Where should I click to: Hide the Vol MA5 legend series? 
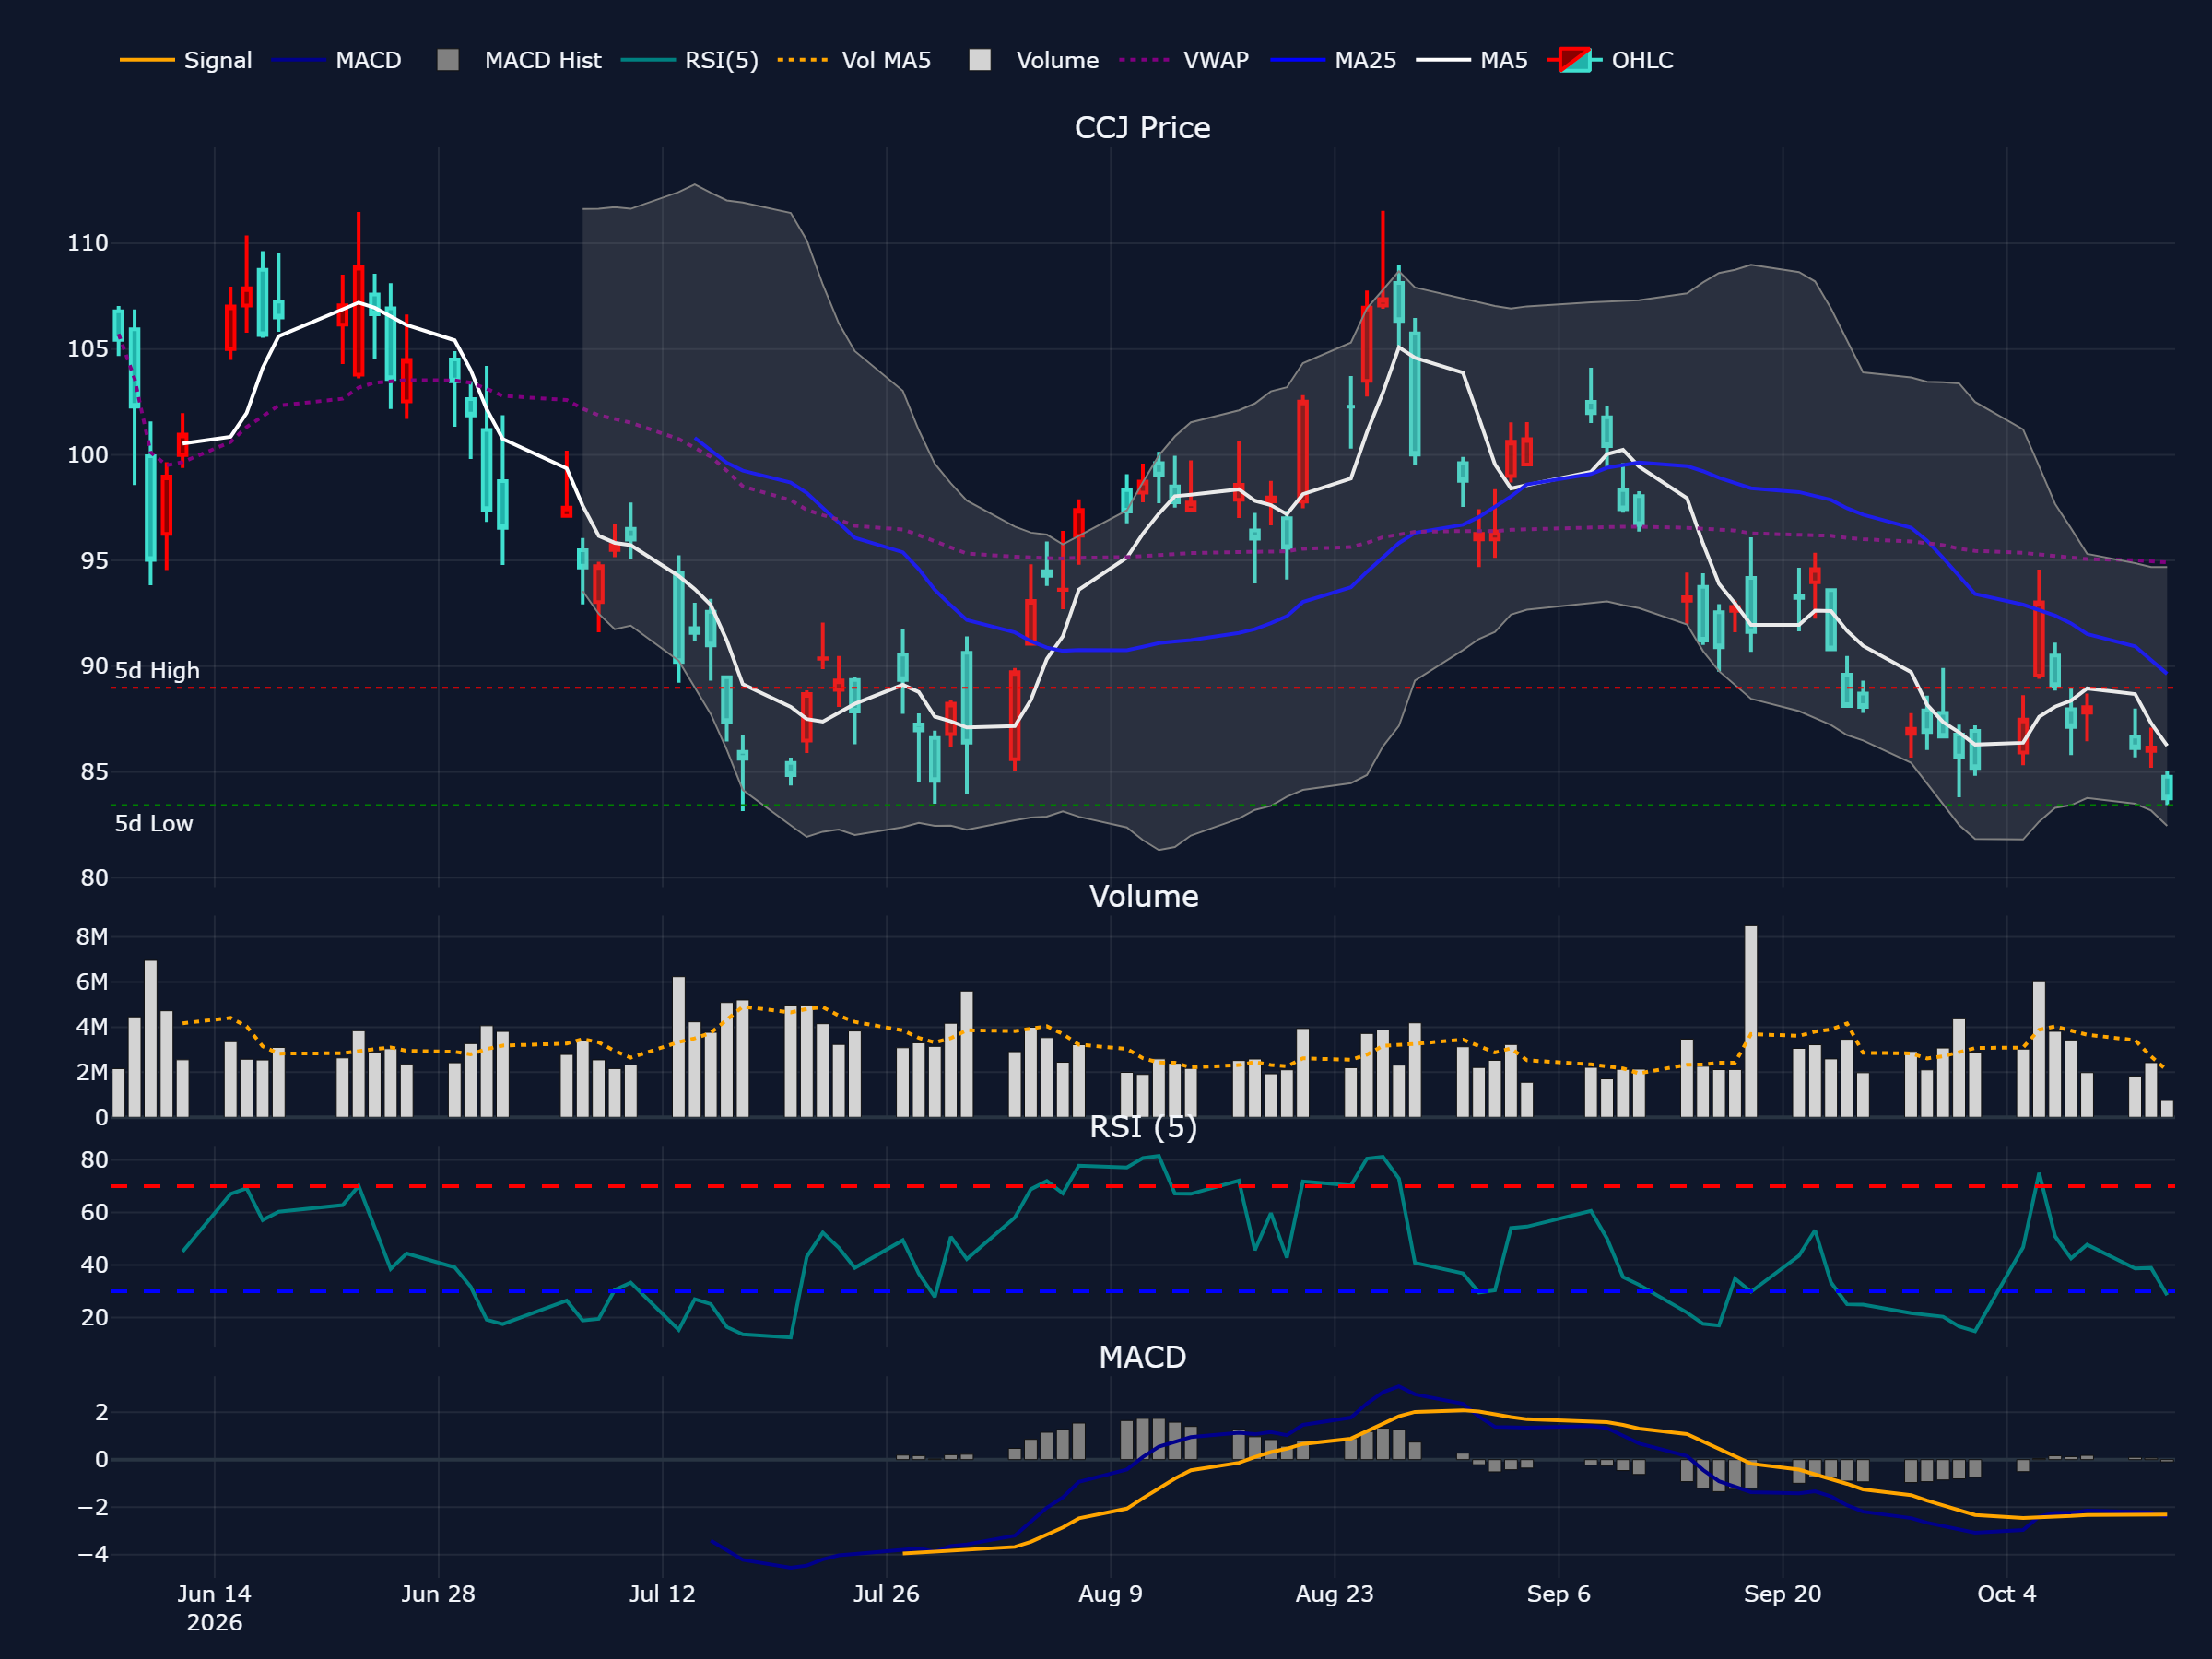point(855,60)
